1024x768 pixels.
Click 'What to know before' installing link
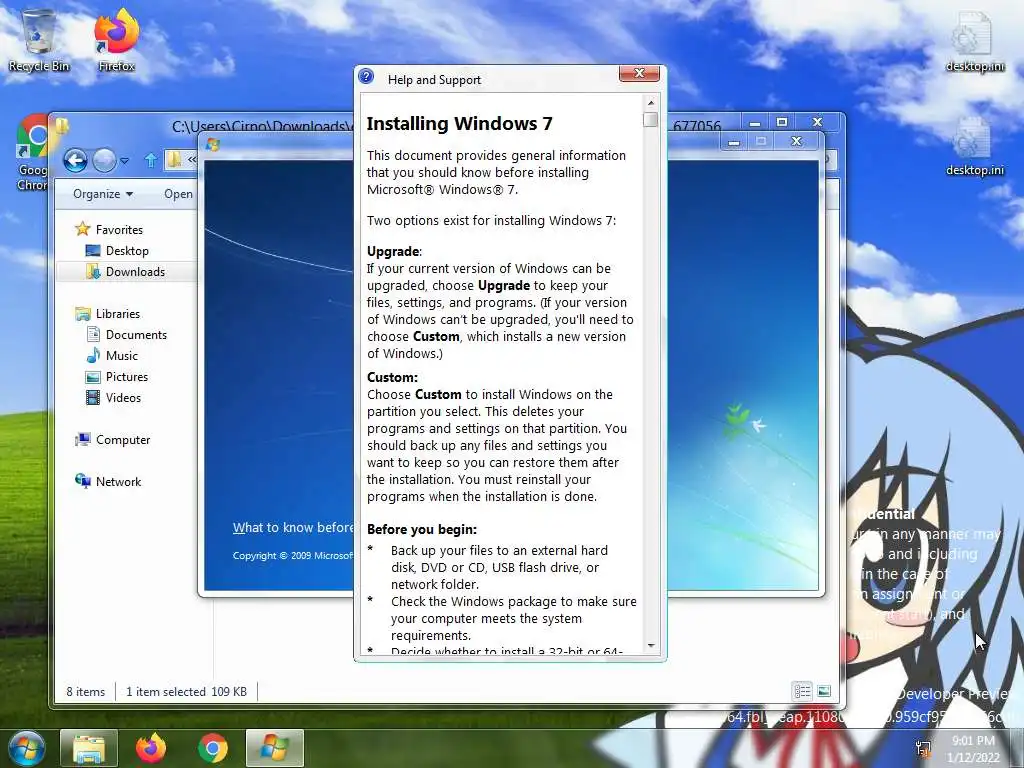tap(293, 528)
